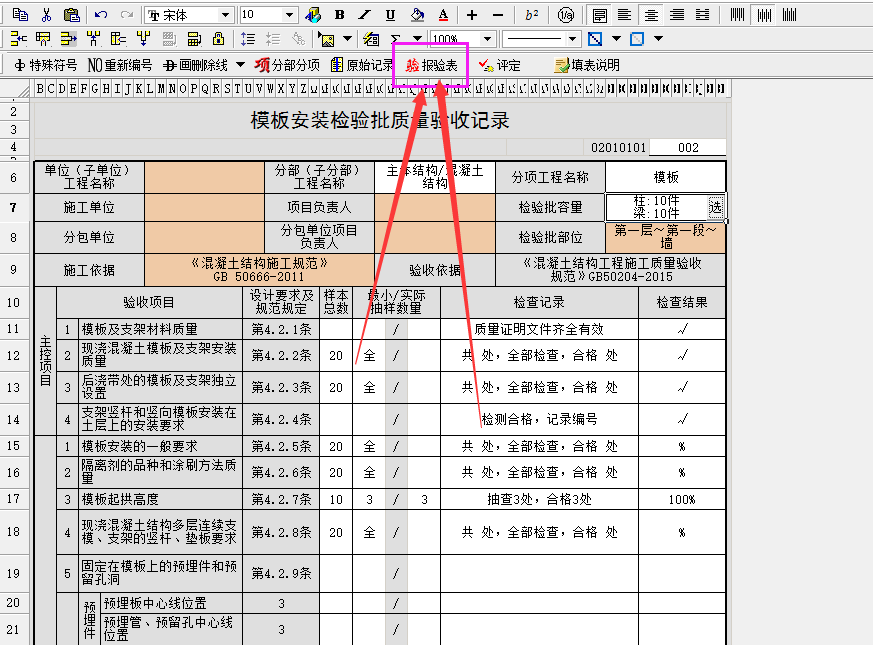The image size is (873, 645).
Task: Expand the zoom 100% dropdown
Action: (x=487, y=39)
